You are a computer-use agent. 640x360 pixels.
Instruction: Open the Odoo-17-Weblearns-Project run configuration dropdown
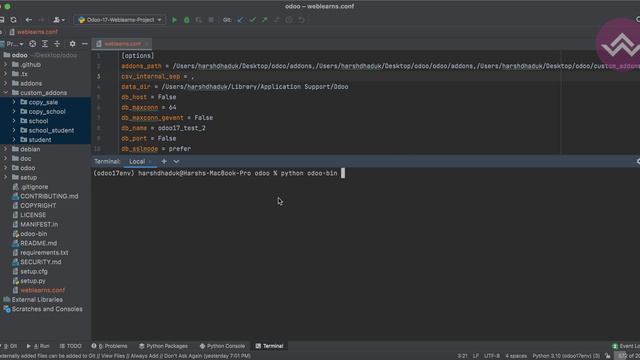coord(120,20)
